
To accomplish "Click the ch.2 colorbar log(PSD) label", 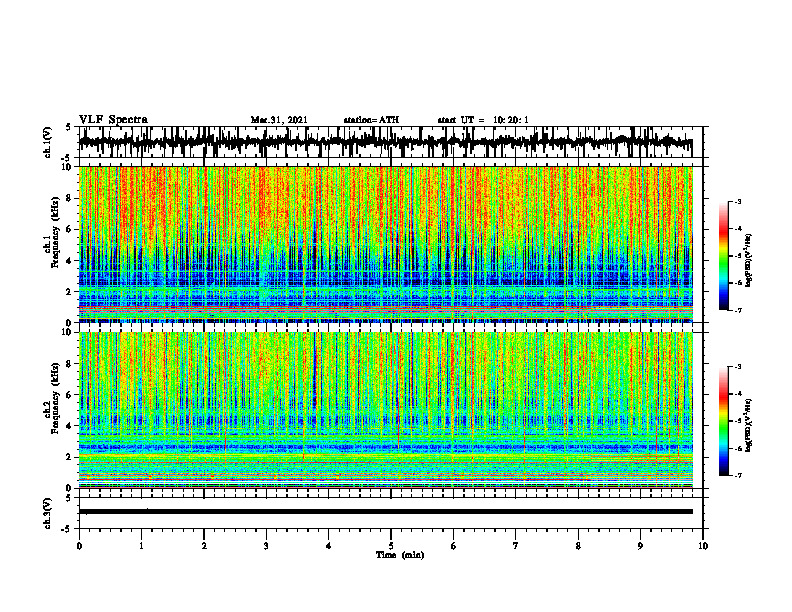I will coord(748,425).
